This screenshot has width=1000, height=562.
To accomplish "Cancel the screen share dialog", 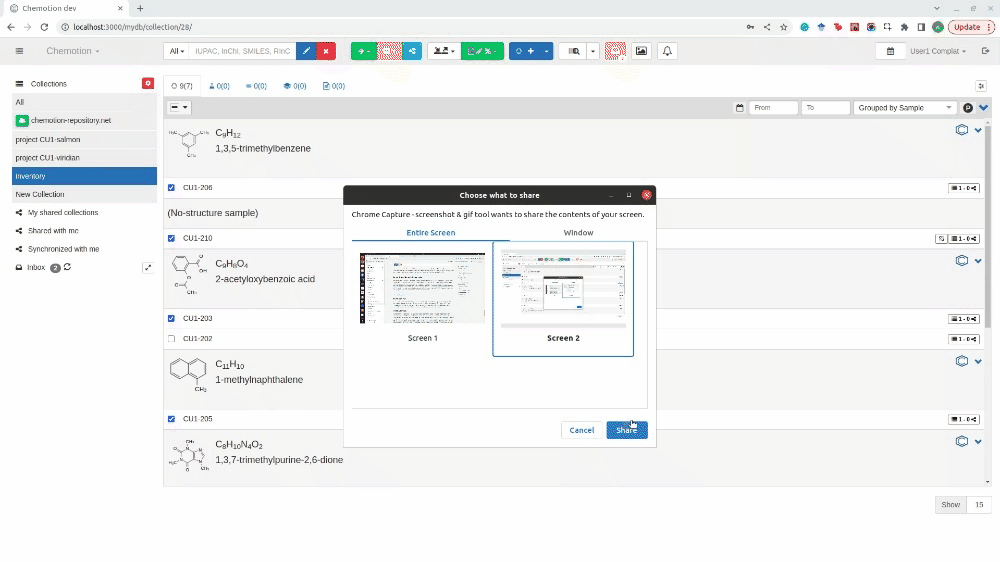I will (x=581, y=430).
